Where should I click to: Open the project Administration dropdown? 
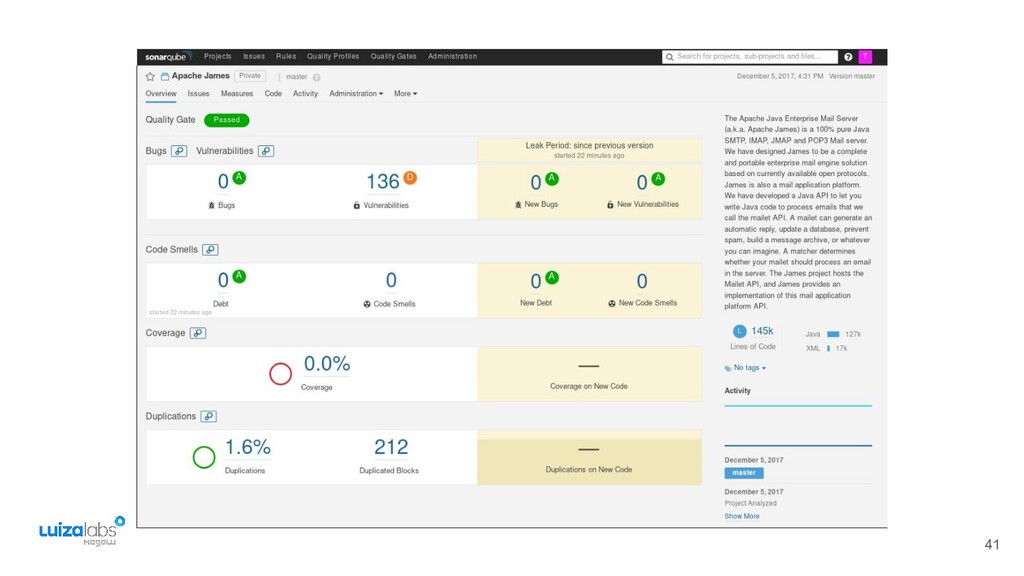click(x=356, y=93)
